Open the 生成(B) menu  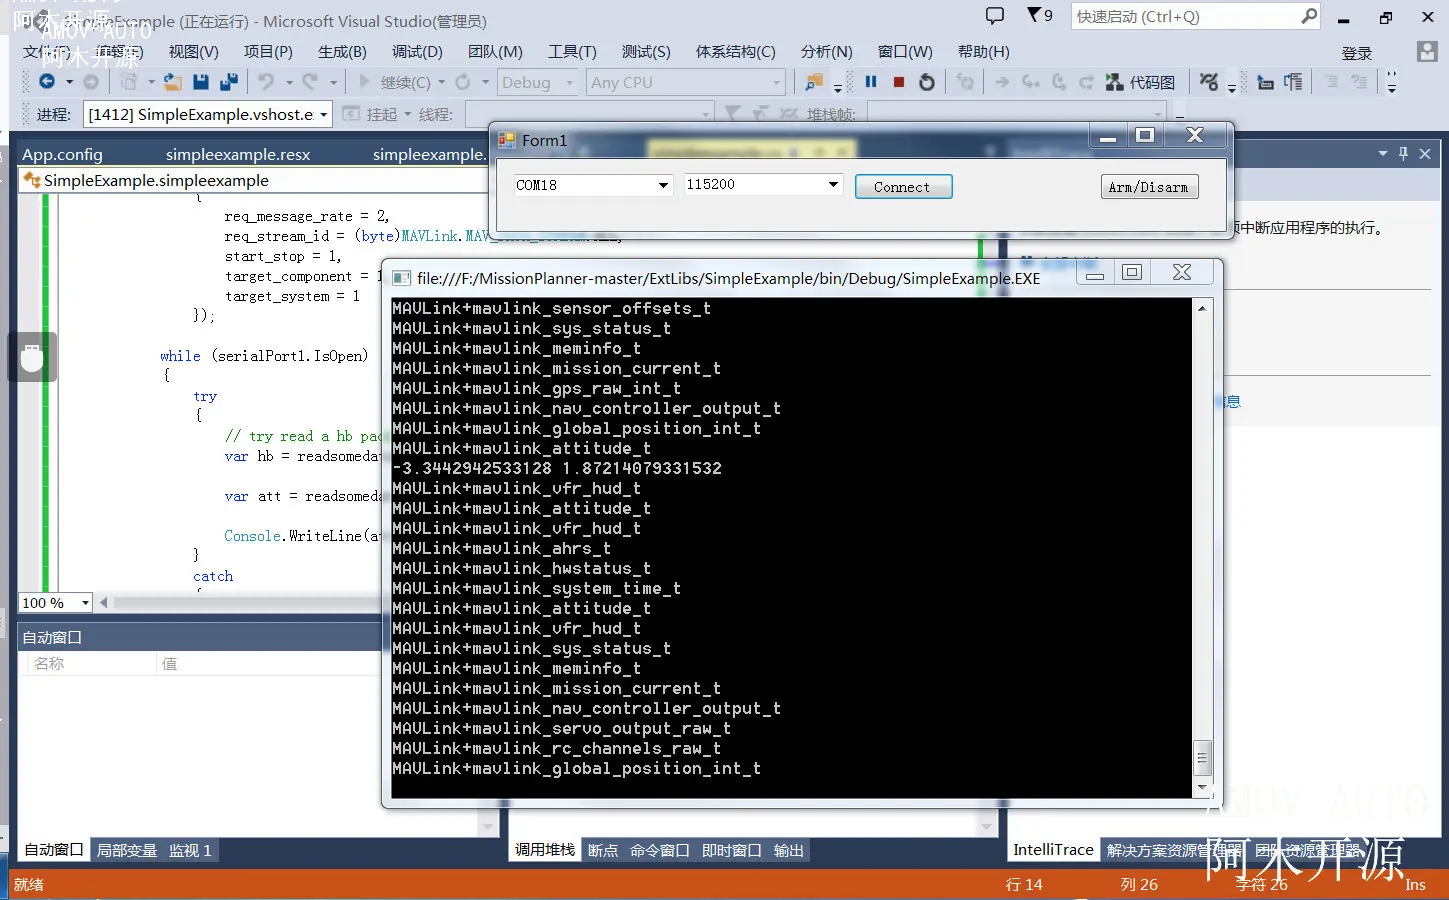click(342, 52)
